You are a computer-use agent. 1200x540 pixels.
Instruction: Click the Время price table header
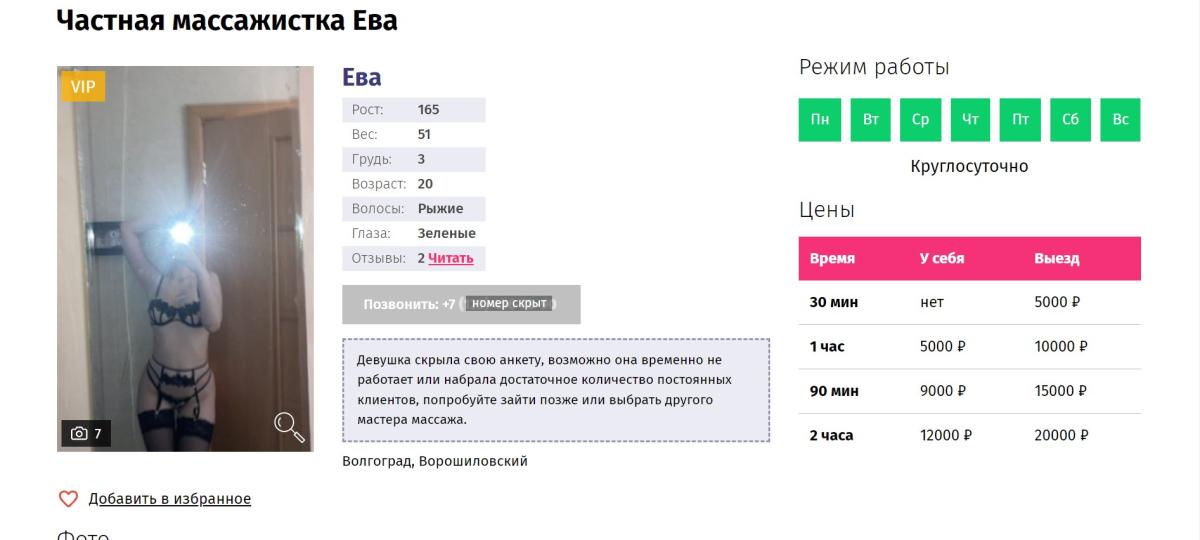[x=832, y=259]
